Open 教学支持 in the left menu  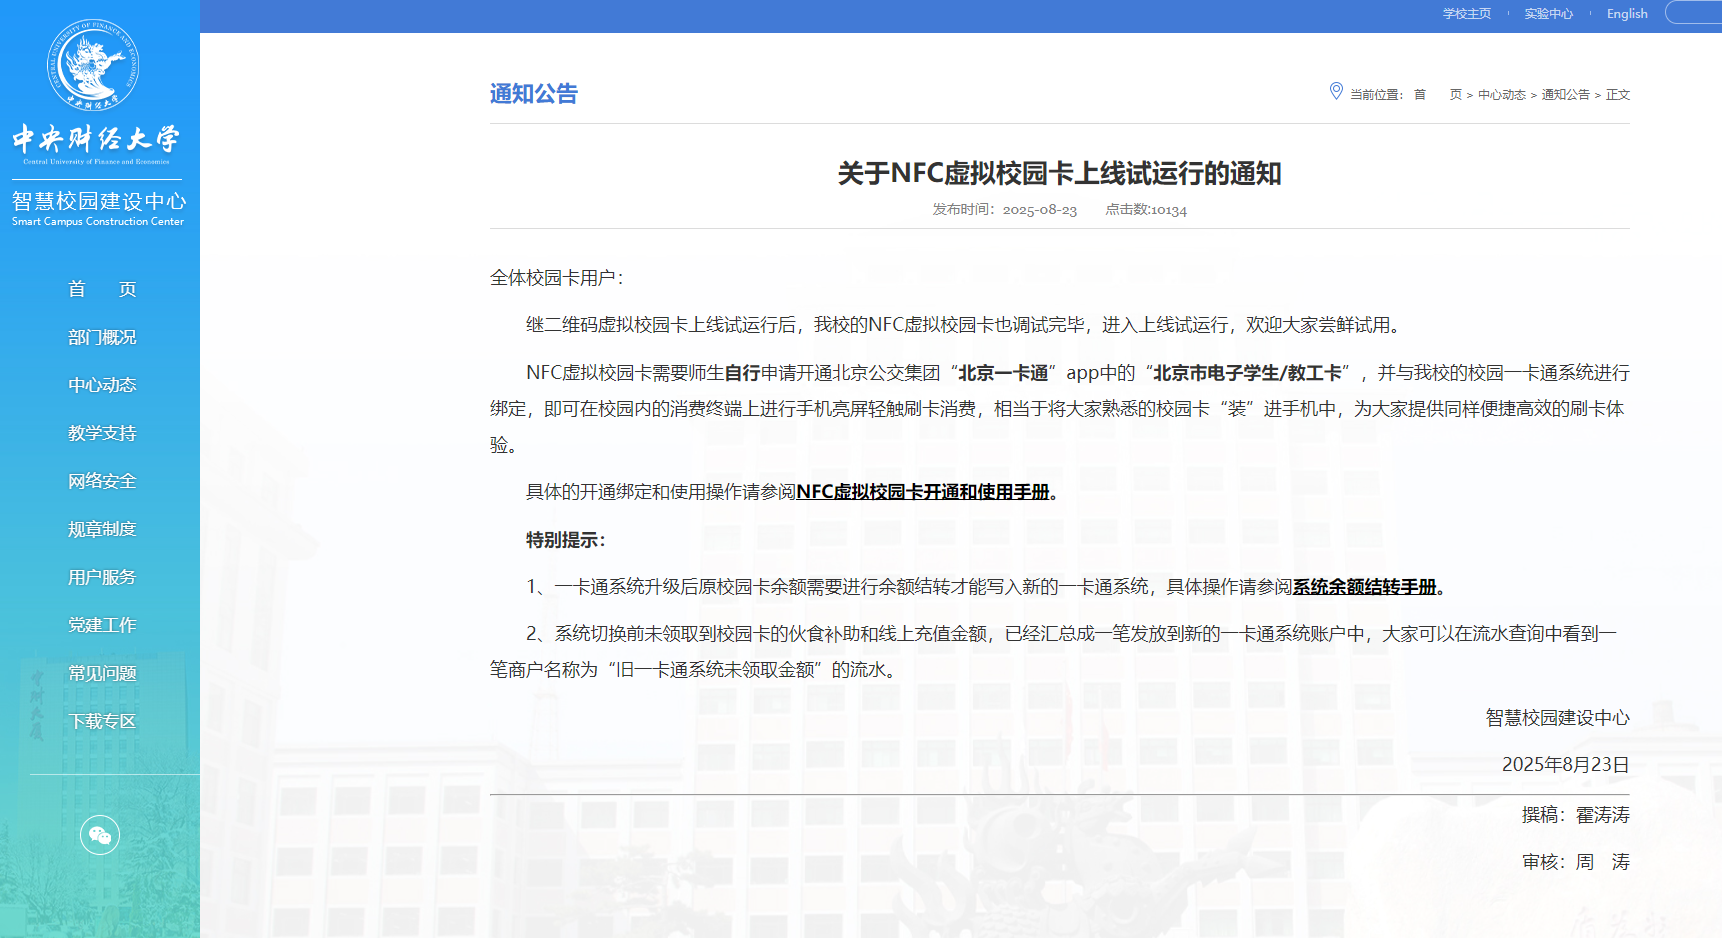[x=101, y=433]
